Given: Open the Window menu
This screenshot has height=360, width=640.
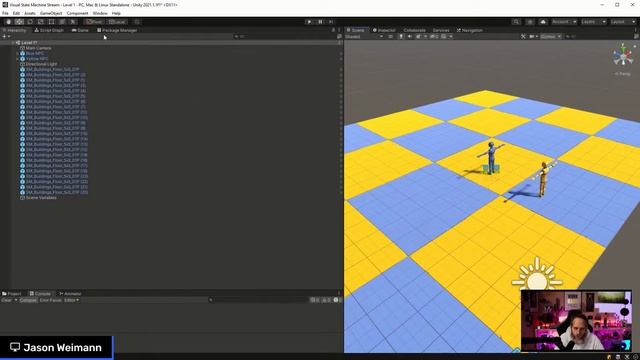Looking at the screenshot, I should click(x=100, y=13).
